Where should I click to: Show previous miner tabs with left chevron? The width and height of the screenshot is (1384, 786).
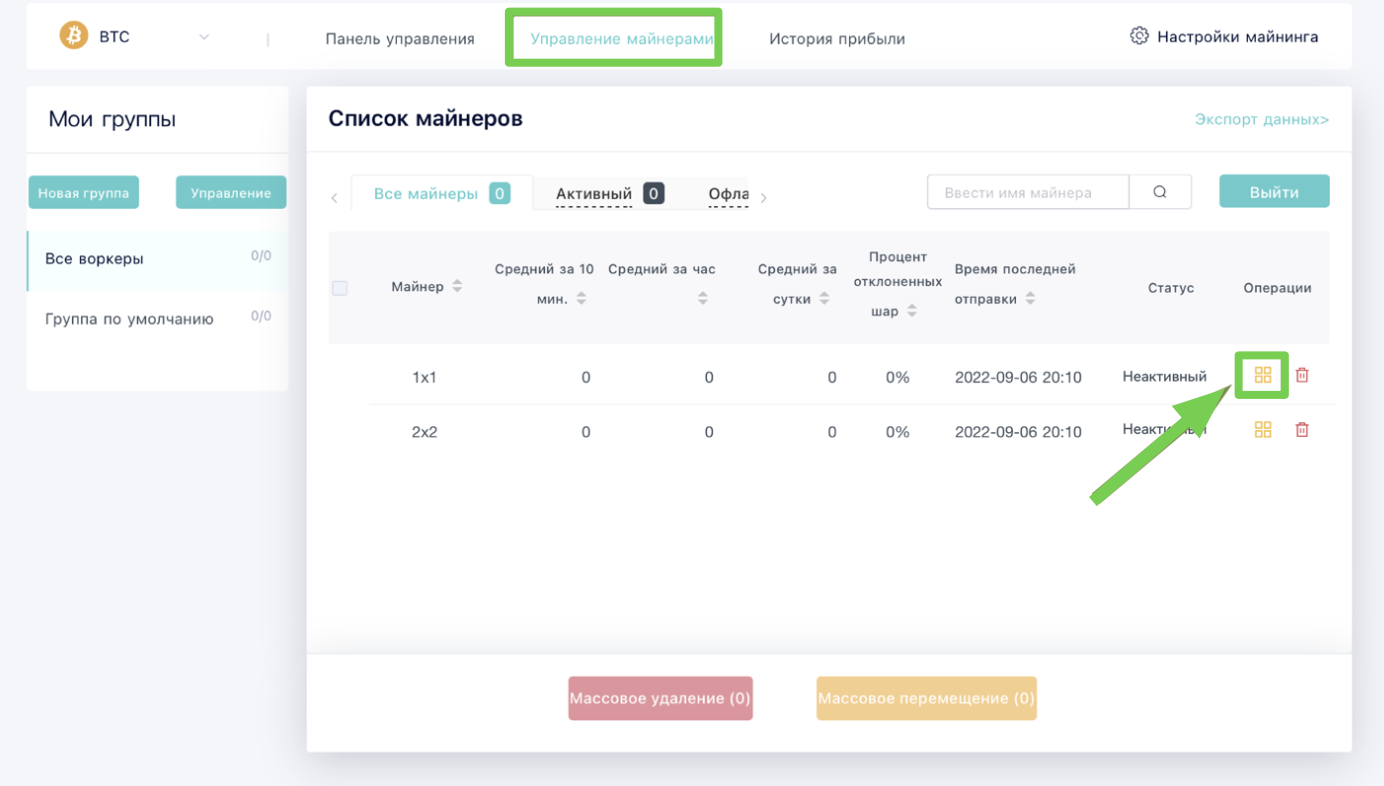click(334, 198)
